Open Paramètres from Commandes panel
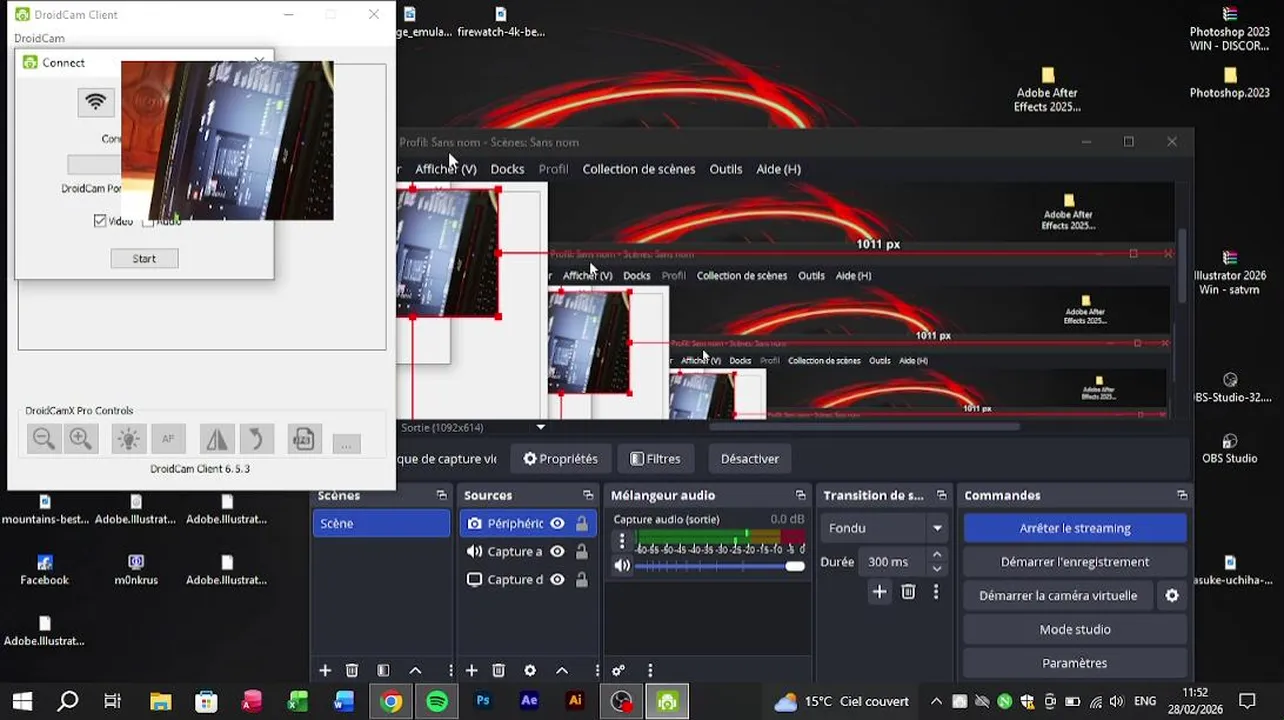This screenshot has height=720, width=1284. coord(1075,663)
